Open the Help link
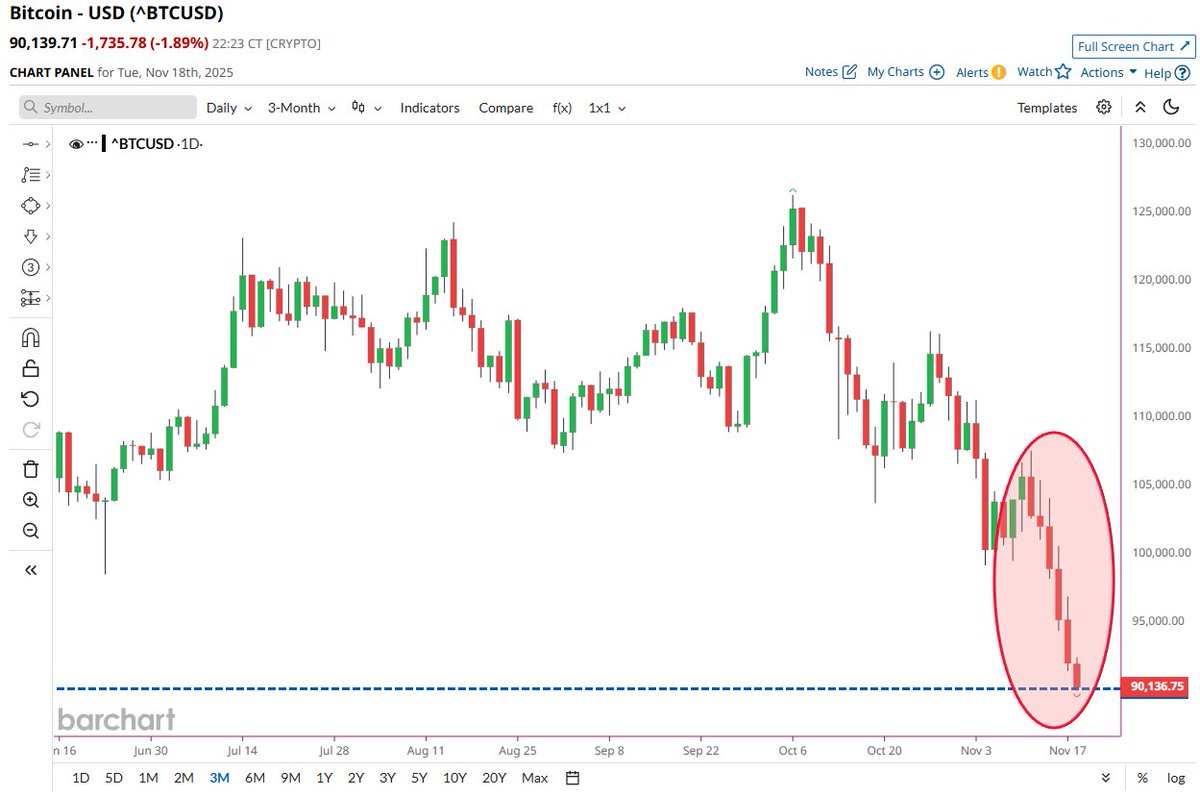This screenshot has width=1200, height=796. pyautogui.click(x=1167, y=73)
